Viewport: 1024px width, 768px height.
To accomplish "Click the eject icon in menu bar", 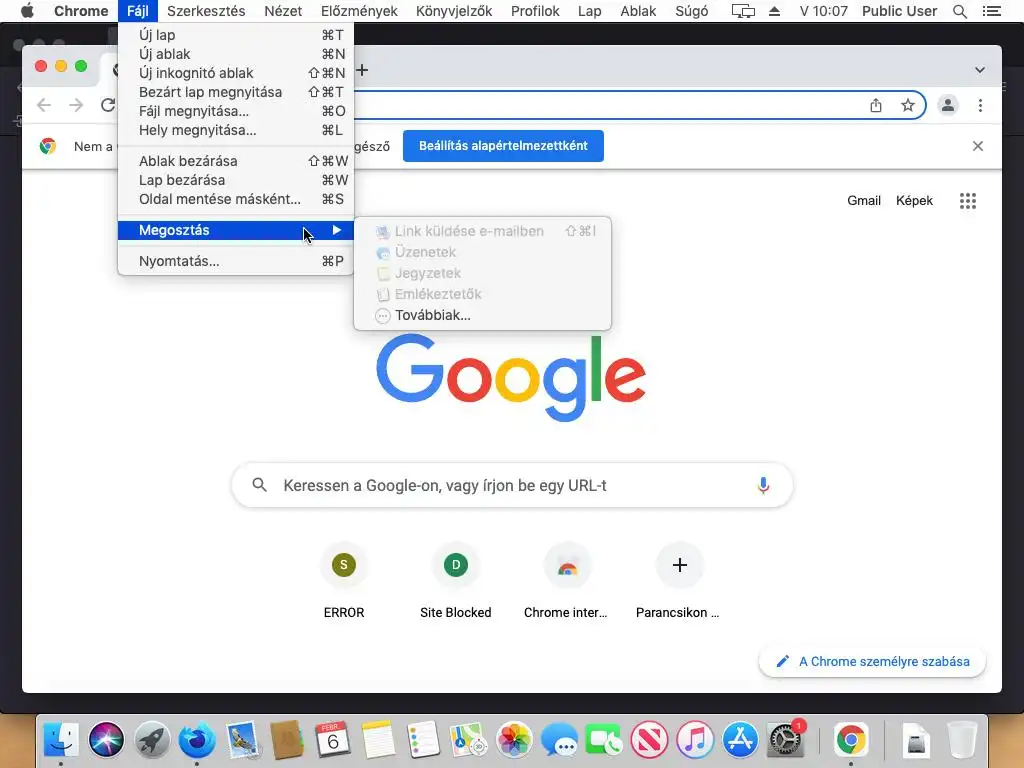I will pyautogui.click(x=775, y=11).
